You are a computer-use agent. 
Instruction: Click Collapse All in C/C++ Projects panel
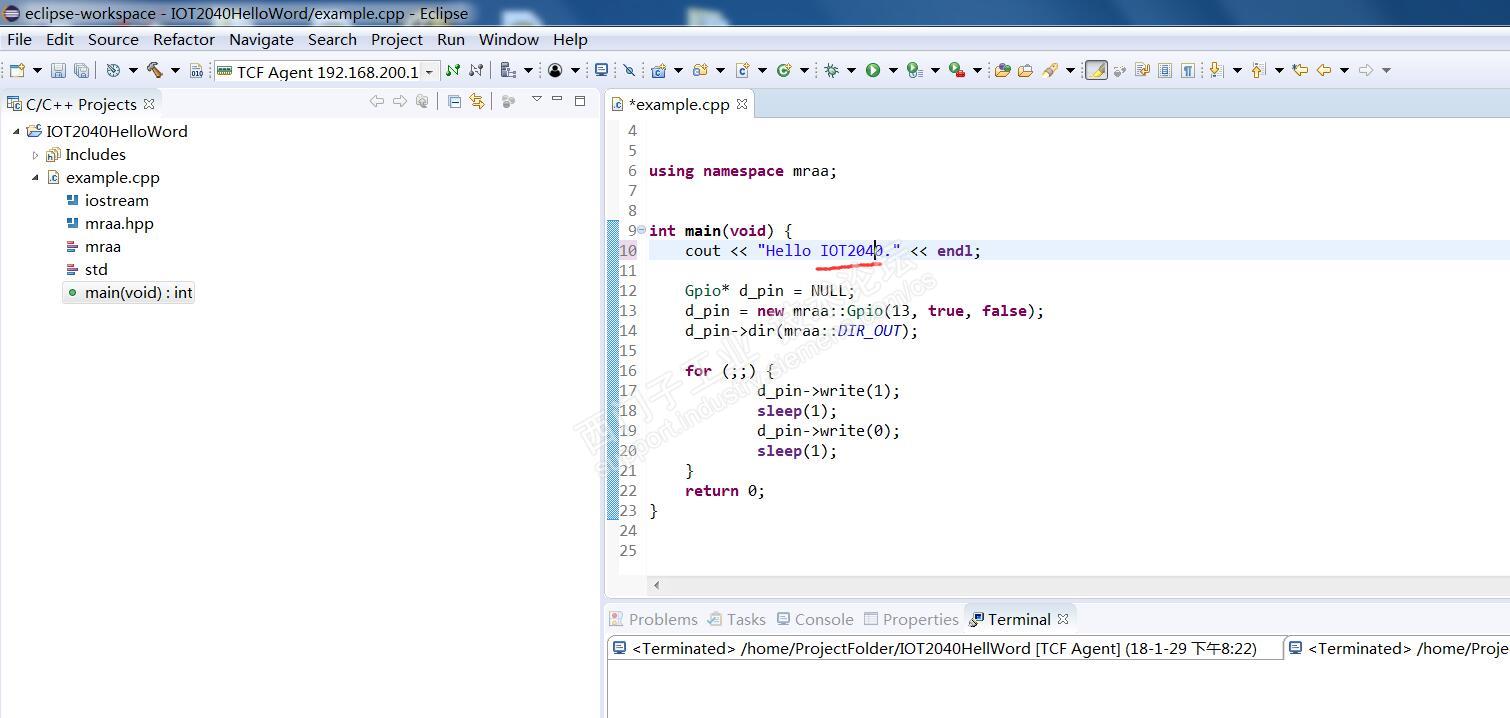click(x=454, y=101)
